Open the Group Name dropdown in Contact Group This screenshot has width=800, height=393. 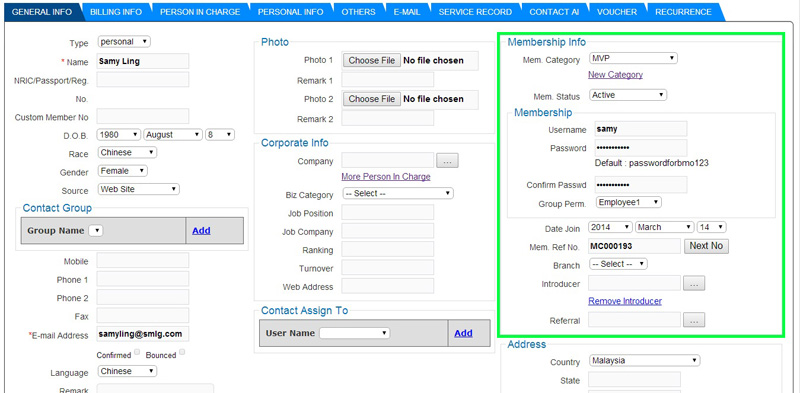pos(96,231)
